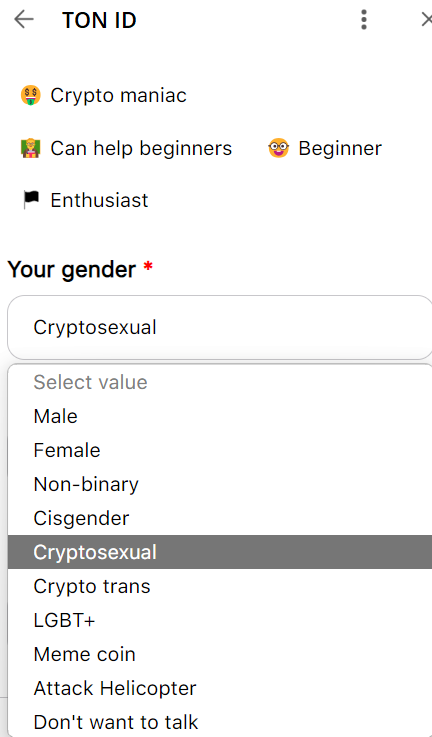The width and height of the screenshot is (432, 737).
Task: Choose Male from the gender list
Action: click(x=220, y=416)
